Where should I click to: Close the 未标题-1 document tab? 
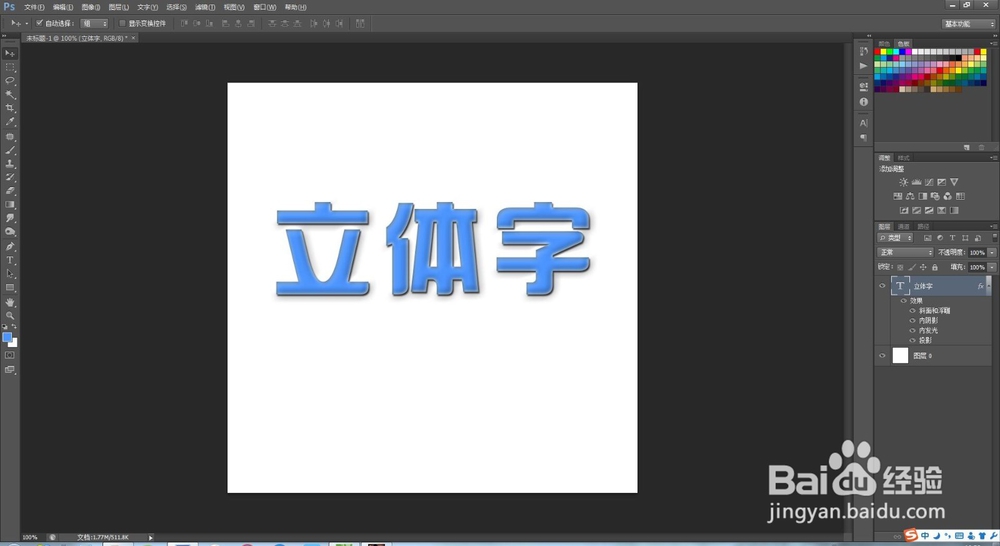[133, 38]
